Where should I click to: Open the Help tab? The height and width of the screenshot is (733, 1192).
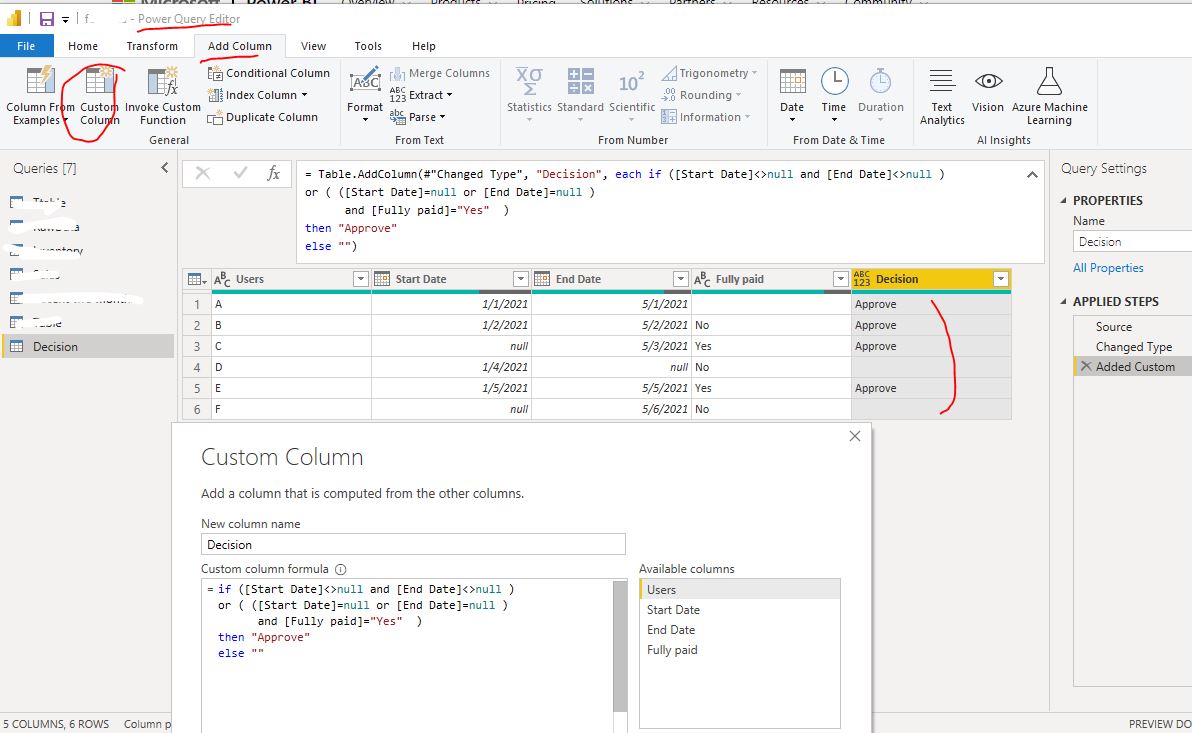point(423,46)
